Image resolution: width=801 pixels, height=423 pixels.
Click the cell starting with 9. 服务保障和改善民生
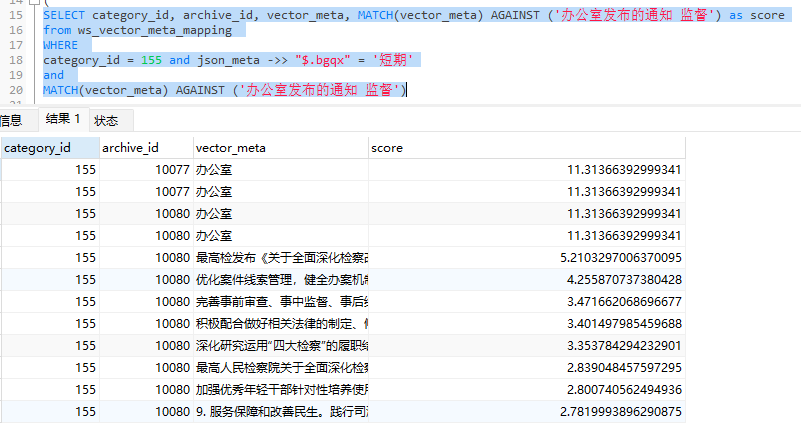click(x=280, y=411)
